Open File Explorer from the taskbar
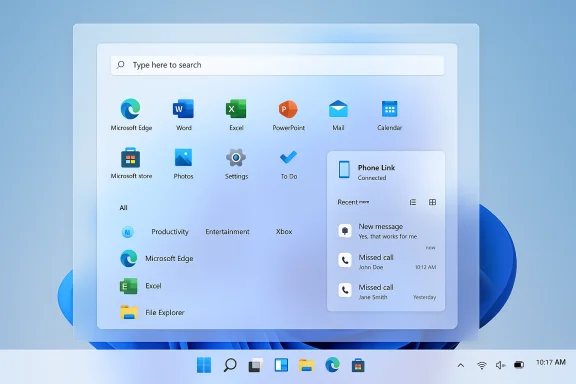The image size is (576, 384). [x=306, y=365]
